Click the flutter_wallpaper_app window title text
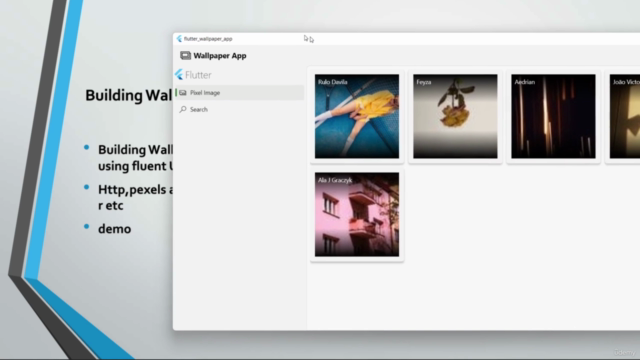 click(x=208, y=39)
